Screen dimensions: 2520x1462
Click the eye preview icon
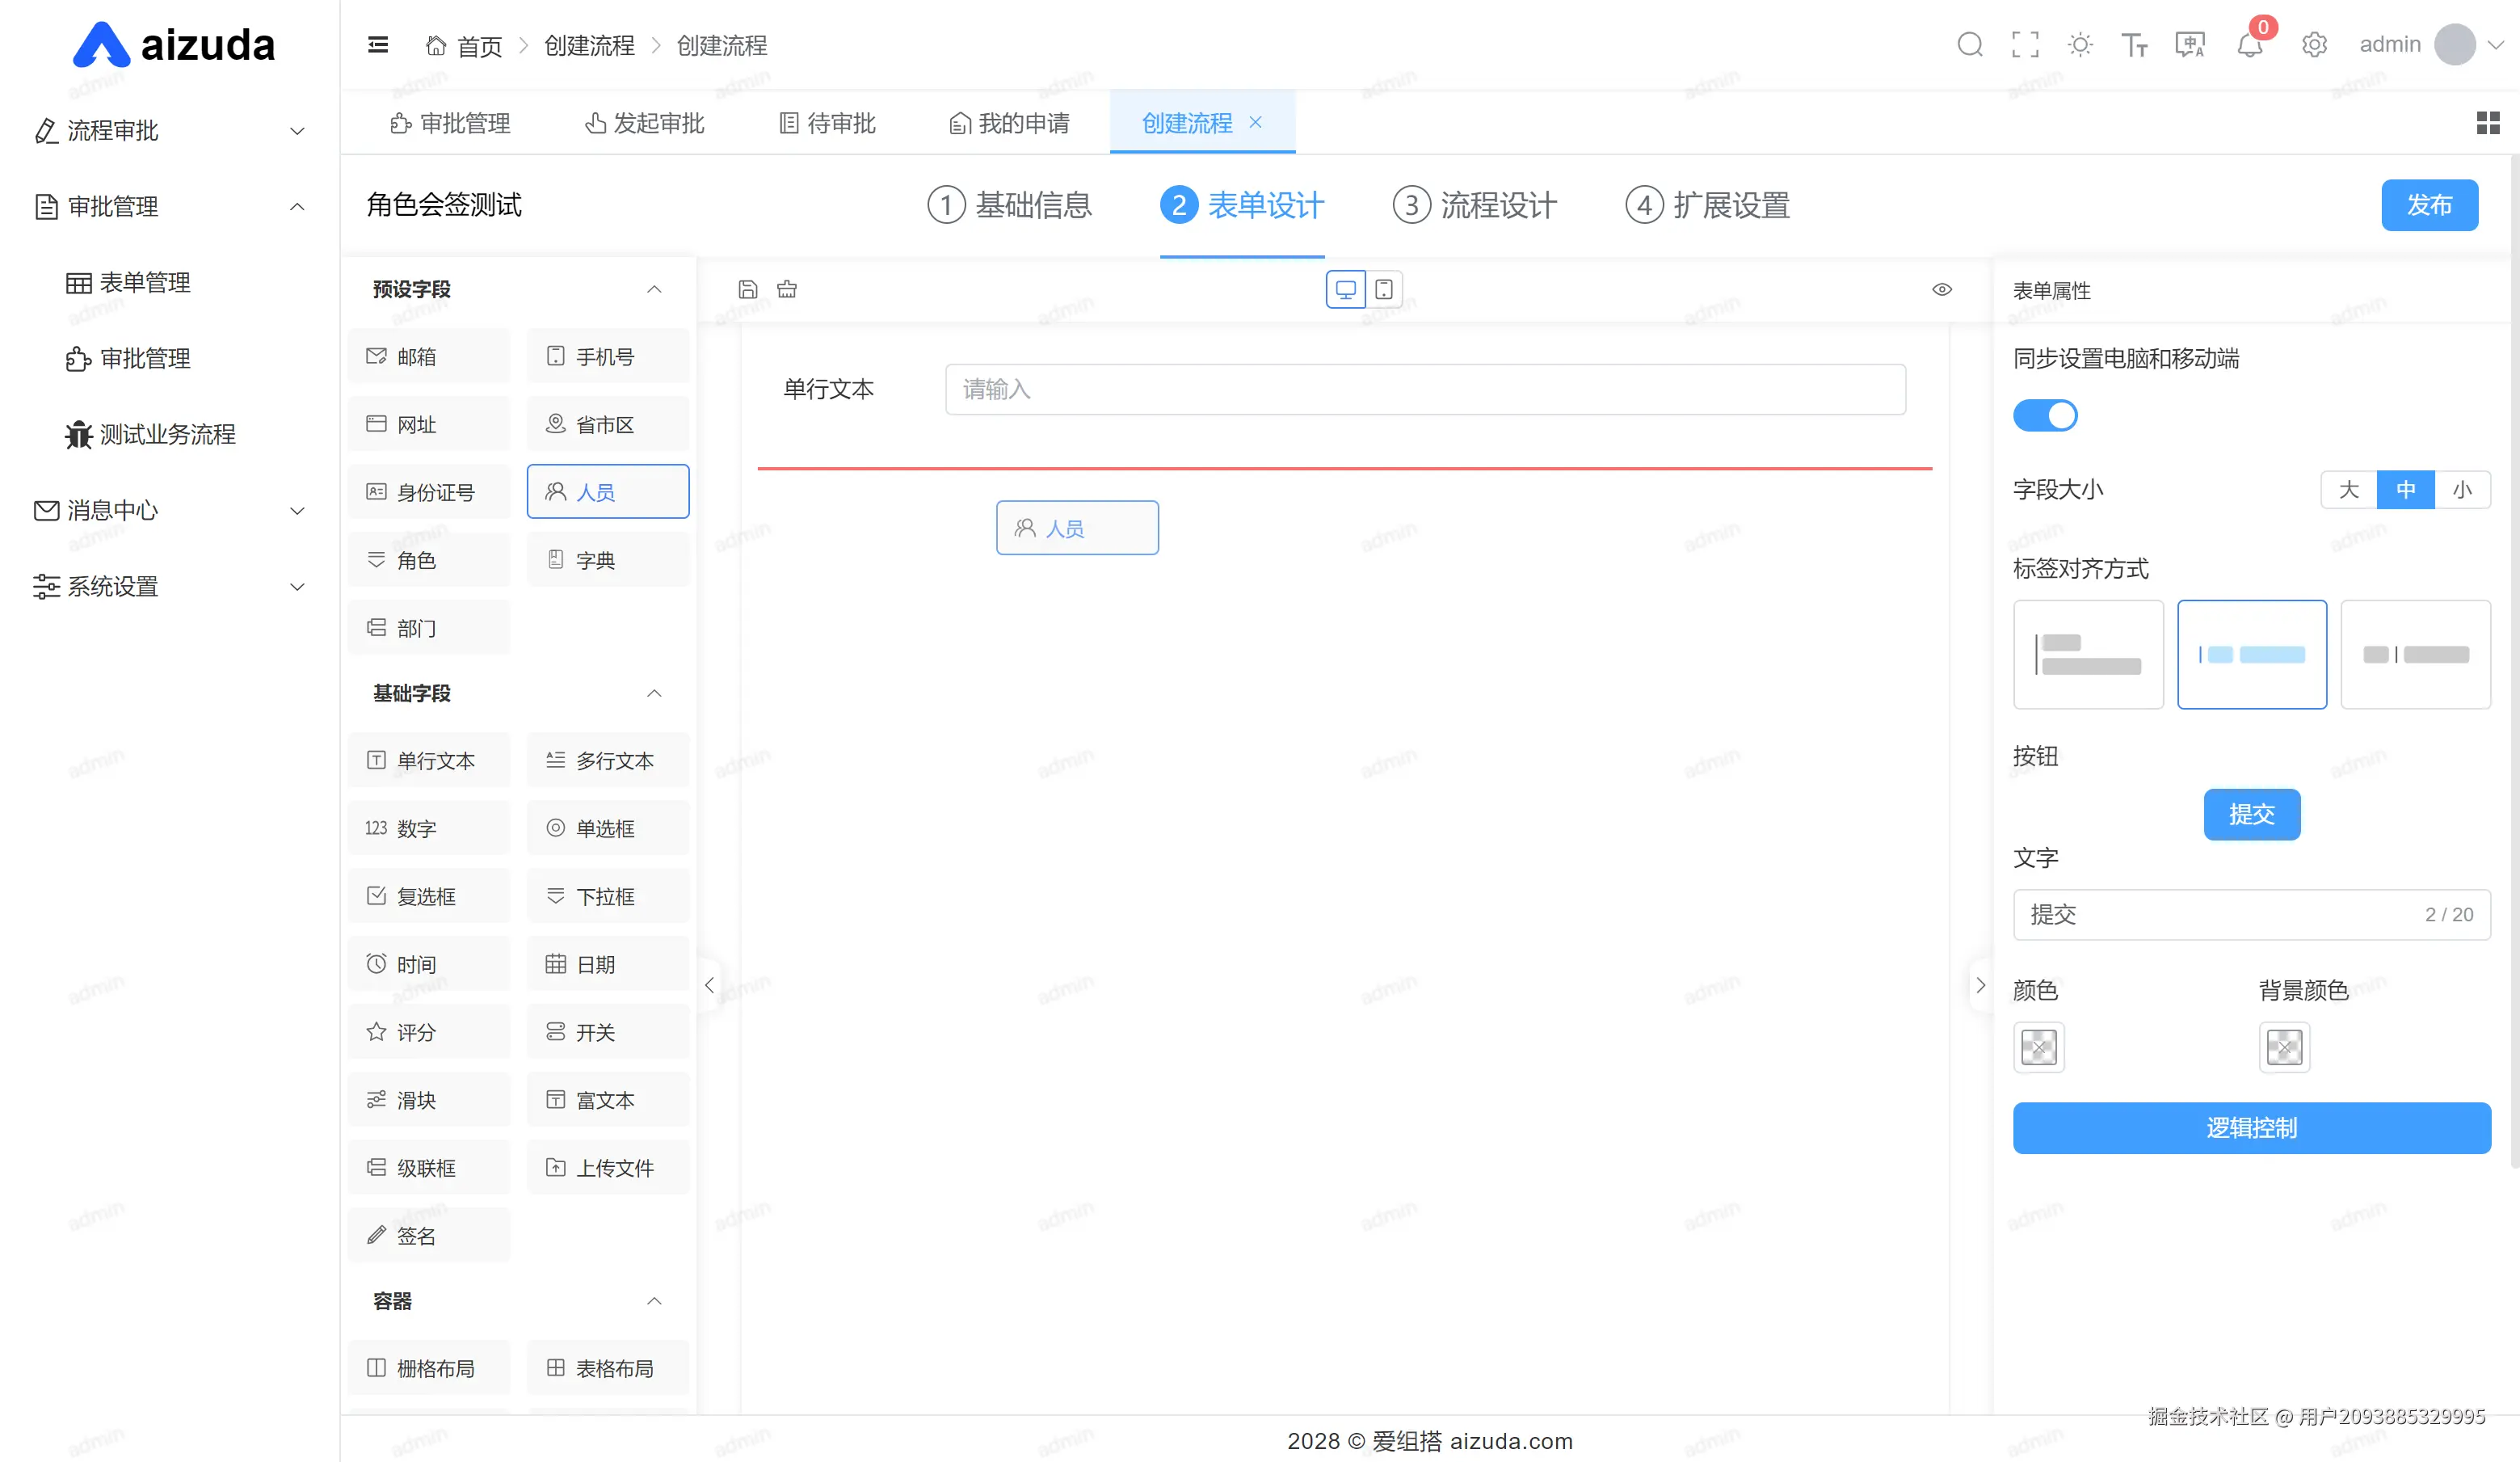(x=1941, y=289)
